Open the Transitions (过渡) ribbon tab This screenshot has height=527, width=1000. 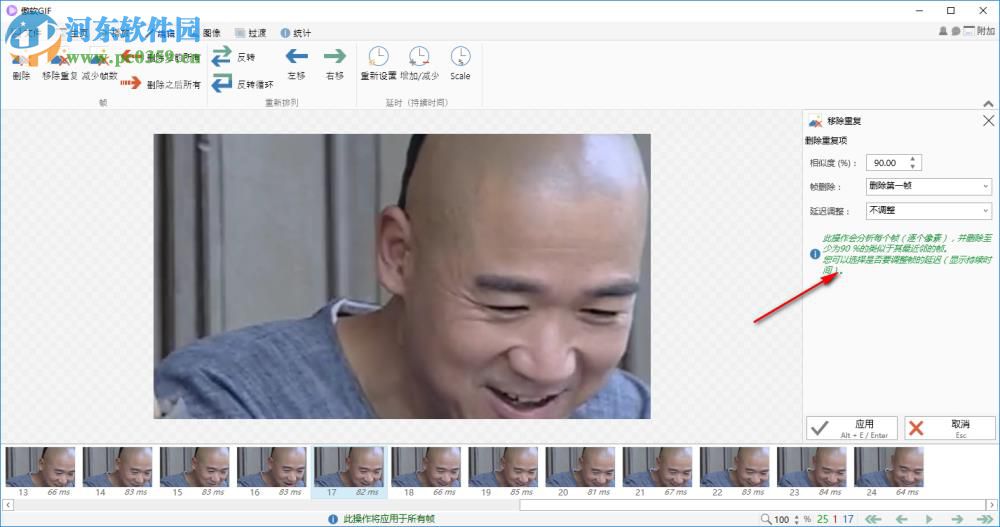[x=251, y=33]
